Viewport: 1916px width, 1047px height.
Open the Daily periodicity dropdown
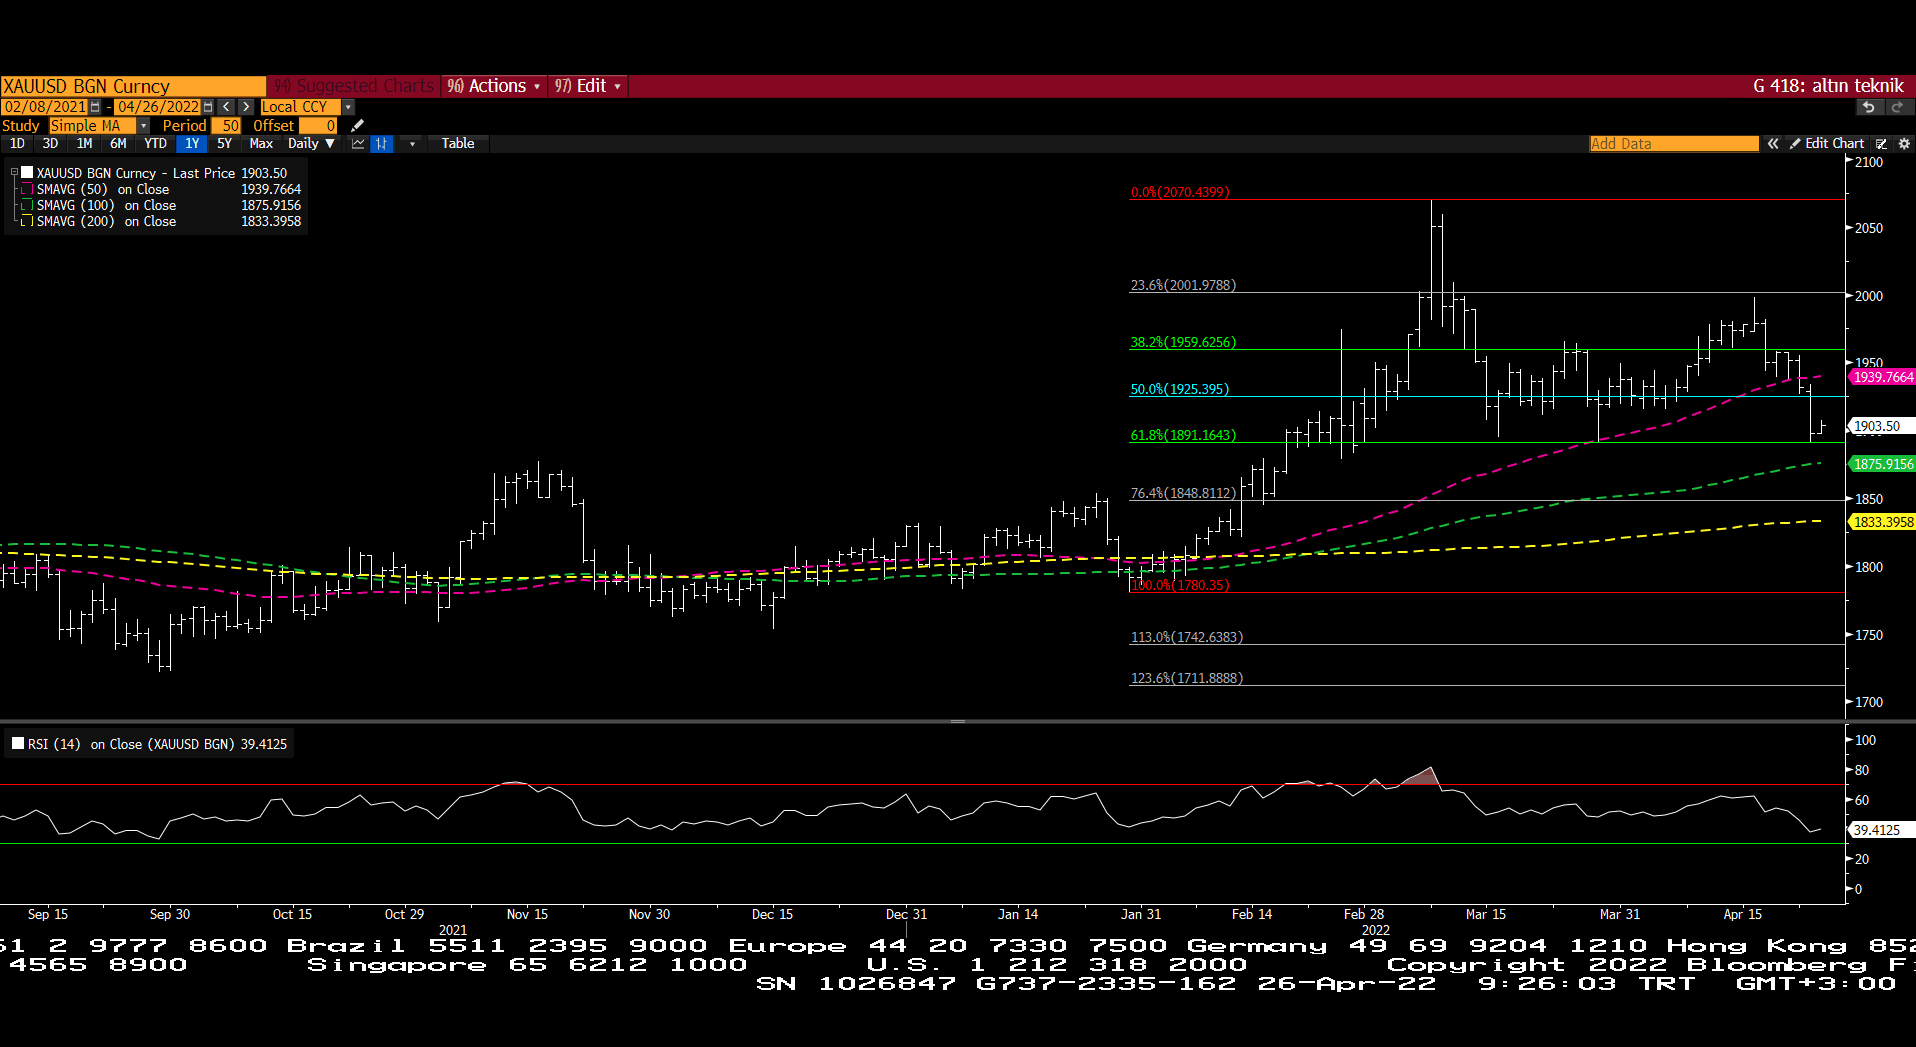(x=311, y=144)
